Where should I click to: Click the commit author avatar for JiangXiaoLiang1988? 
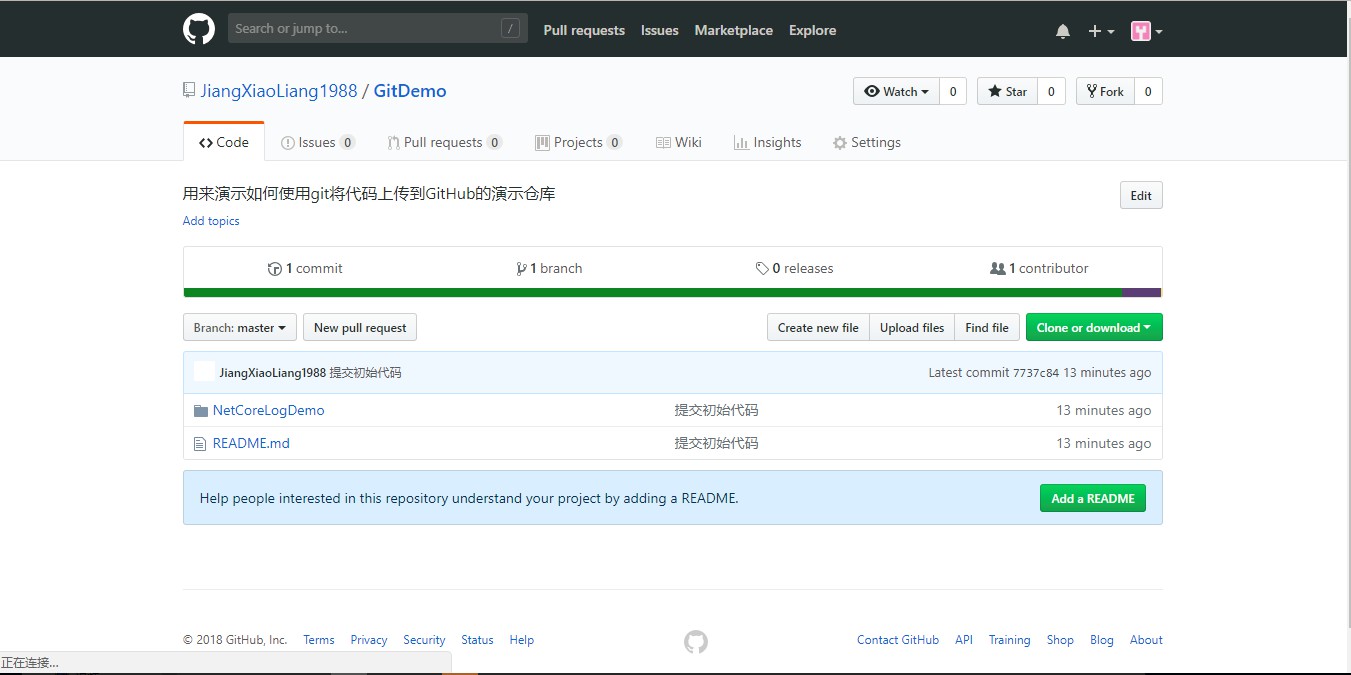[x=204, y=372]
